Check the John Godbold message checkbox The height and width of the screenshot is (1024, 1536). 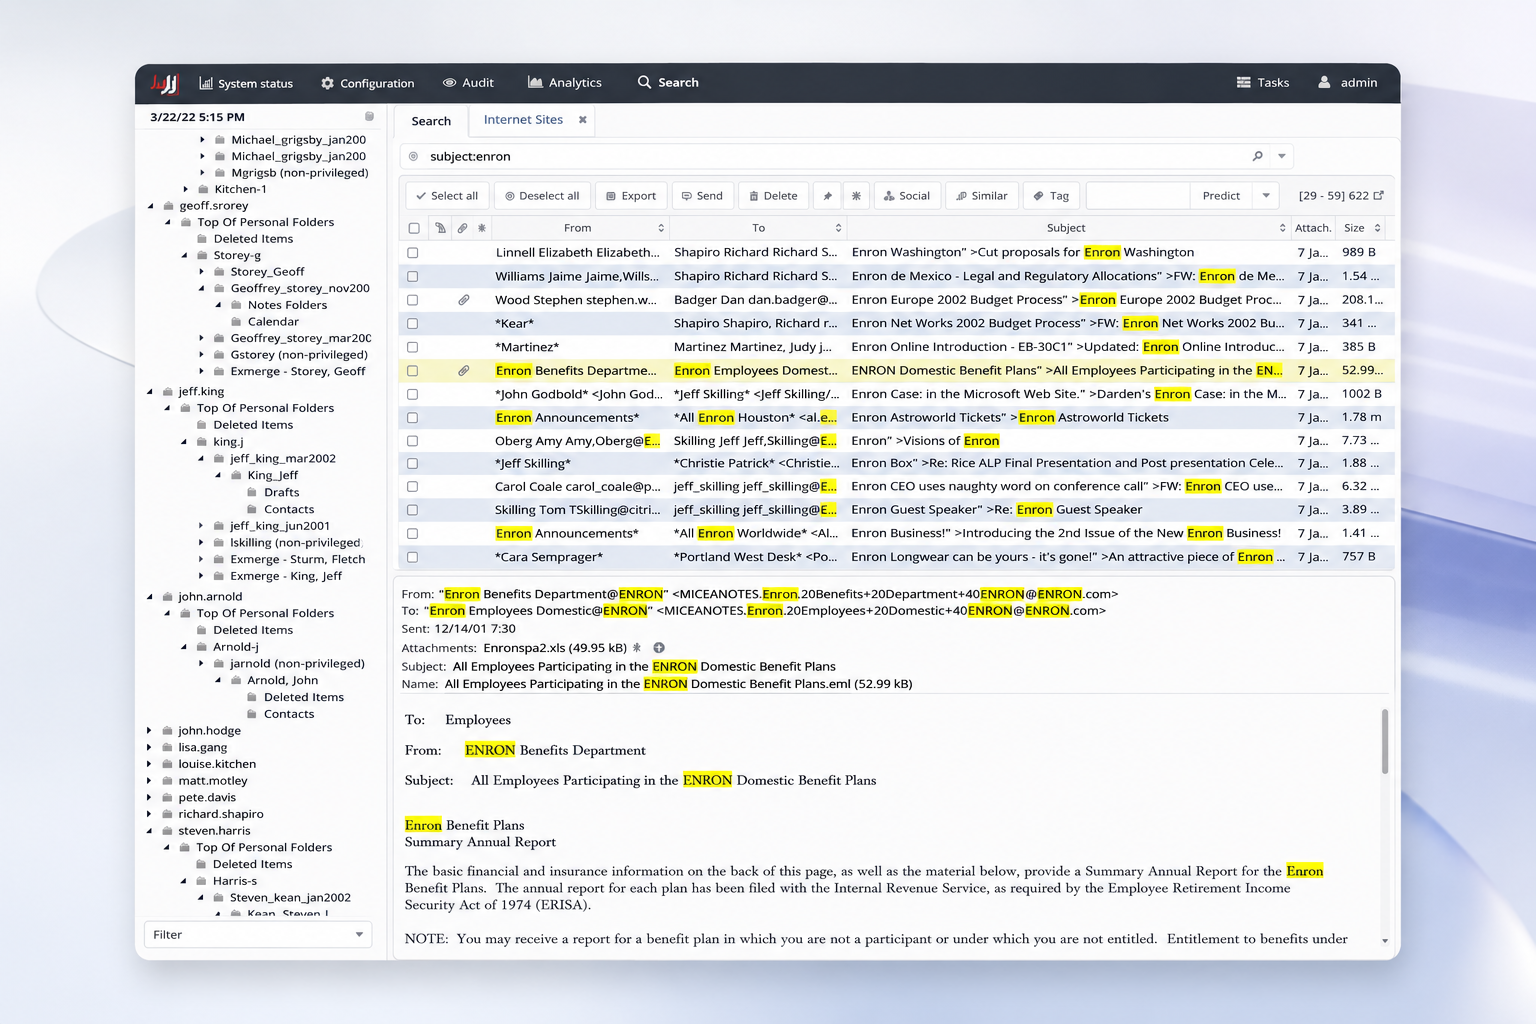point(413,394)
